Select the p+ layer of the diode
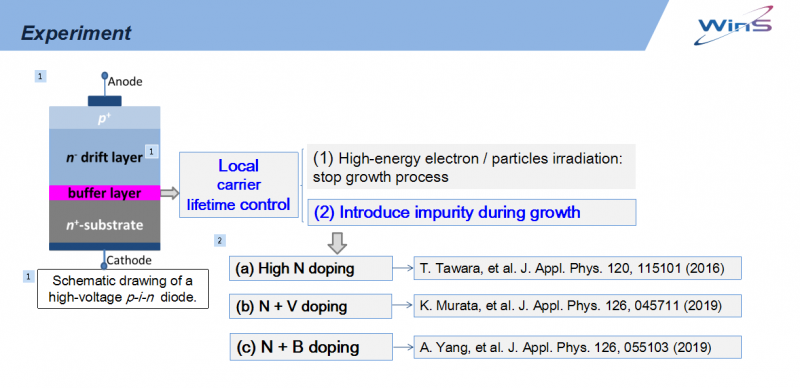The height and width of the screenshot is (388, 800). [x=105, y=117]
